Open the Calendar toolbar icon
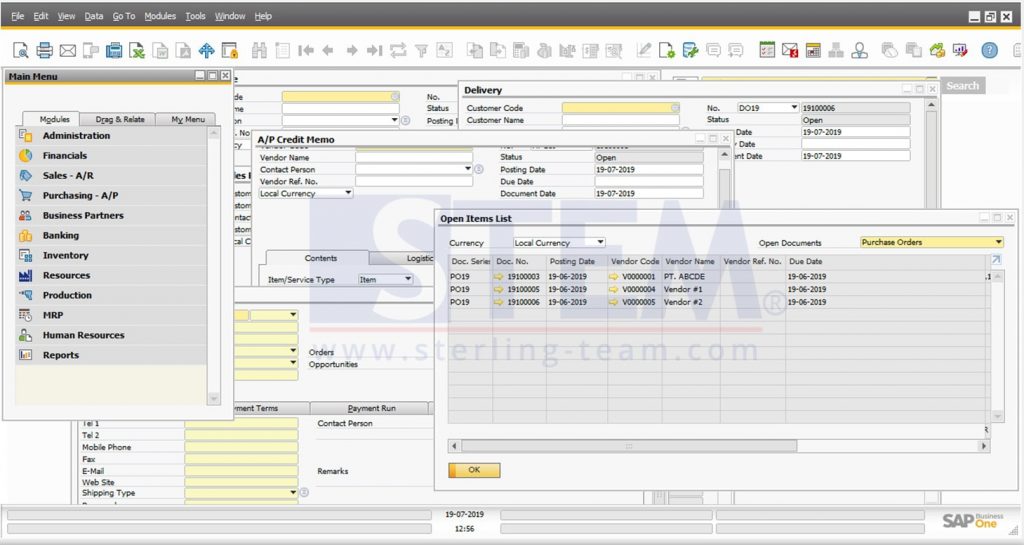The image size is (1024, 545). tap(813, 50)
